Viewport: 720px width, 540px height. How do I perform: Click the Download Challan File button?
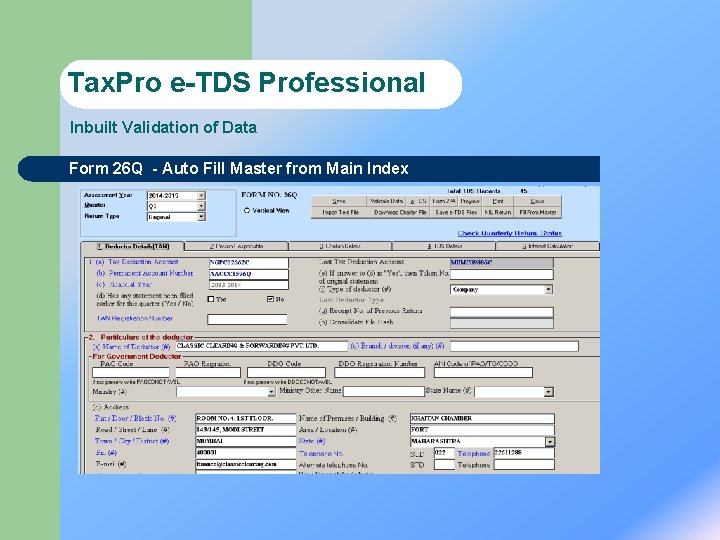(x=400, y=213)
